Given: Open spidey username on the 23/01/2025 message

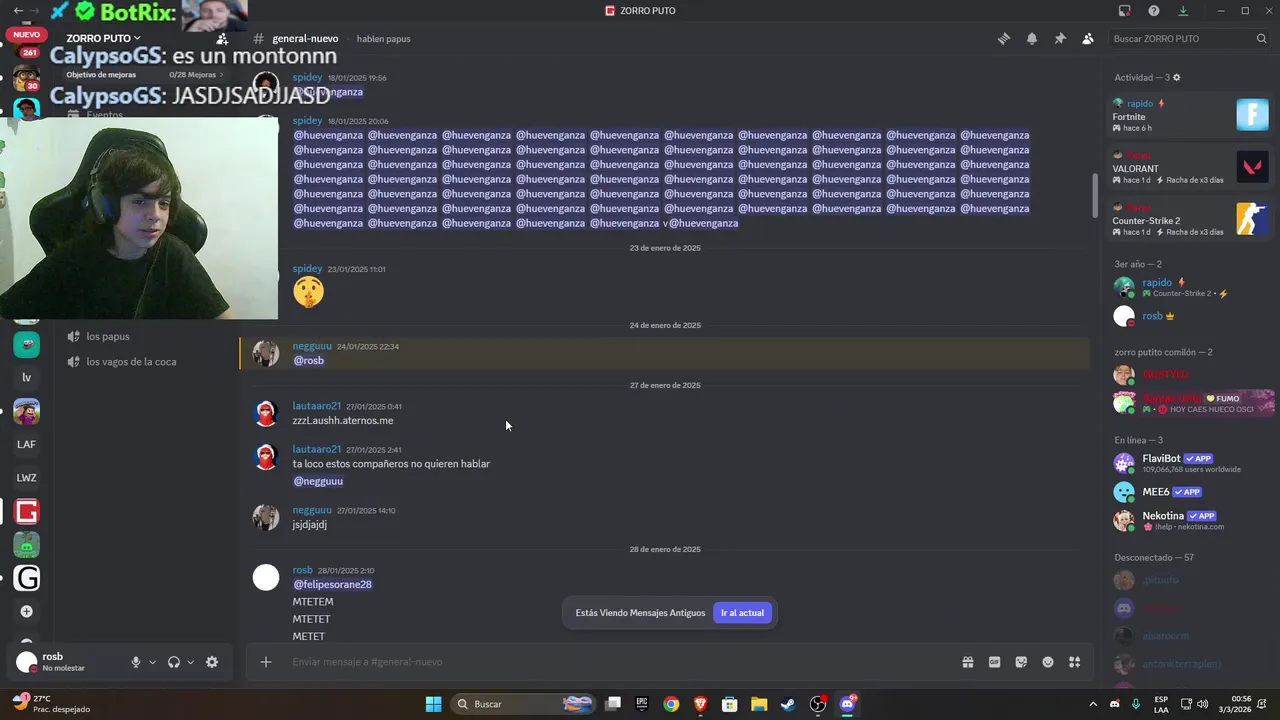Looking at the screenshot, I should tap(307, 269).
